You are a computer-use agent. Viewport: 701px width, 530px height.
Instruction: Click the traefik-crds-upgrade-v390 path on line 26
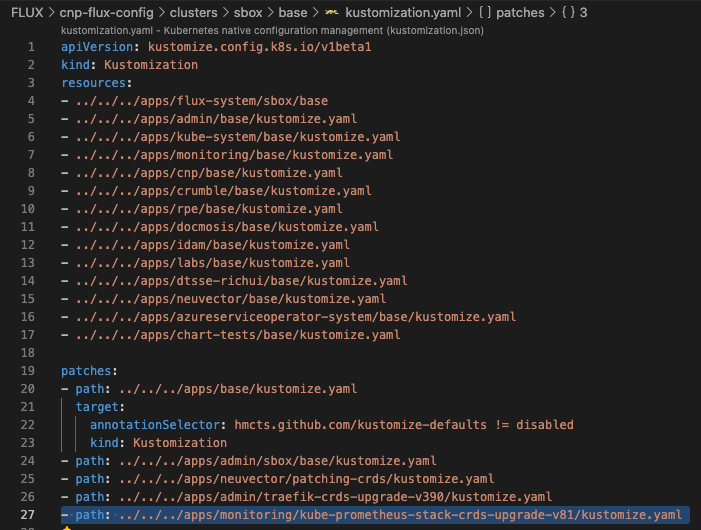tap(335, 496)
